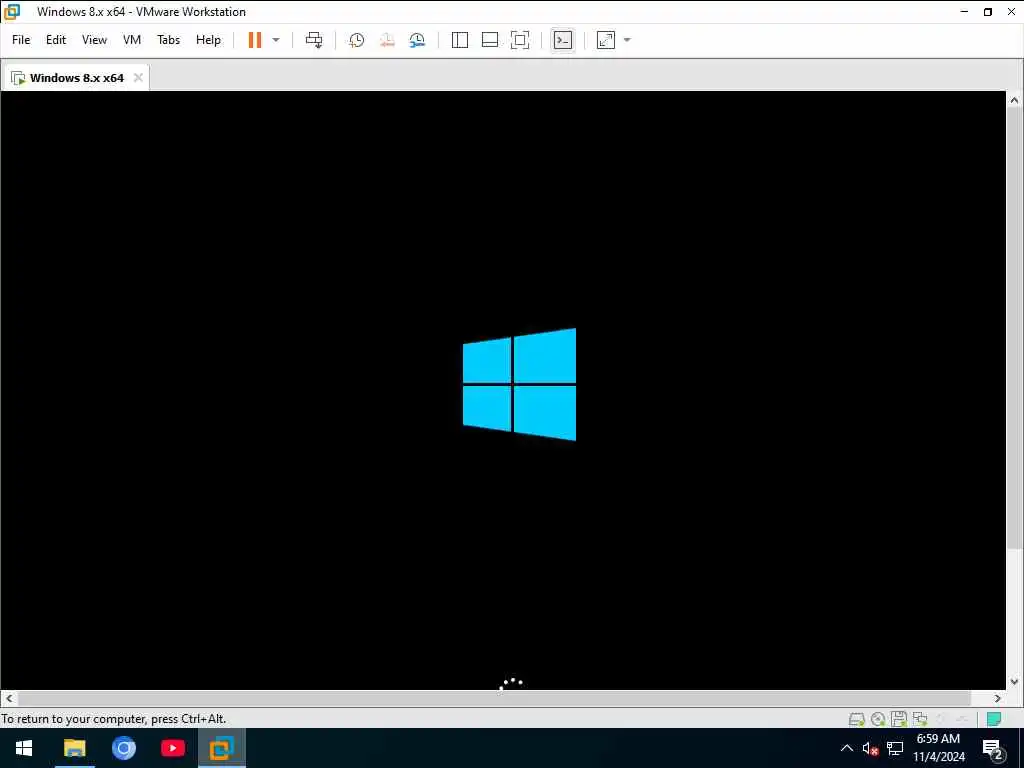Screen dimensions: 1024x768
Task: Click VMware Workstation taskbar icon
Action: [x=222, y=748]
